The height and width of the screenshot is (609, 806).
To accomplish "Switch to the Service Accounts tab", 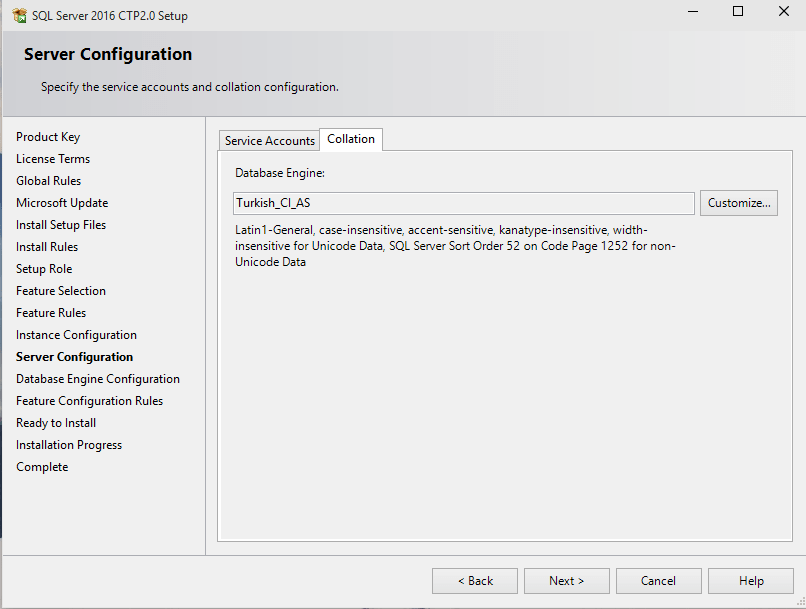I will (269, 140).
